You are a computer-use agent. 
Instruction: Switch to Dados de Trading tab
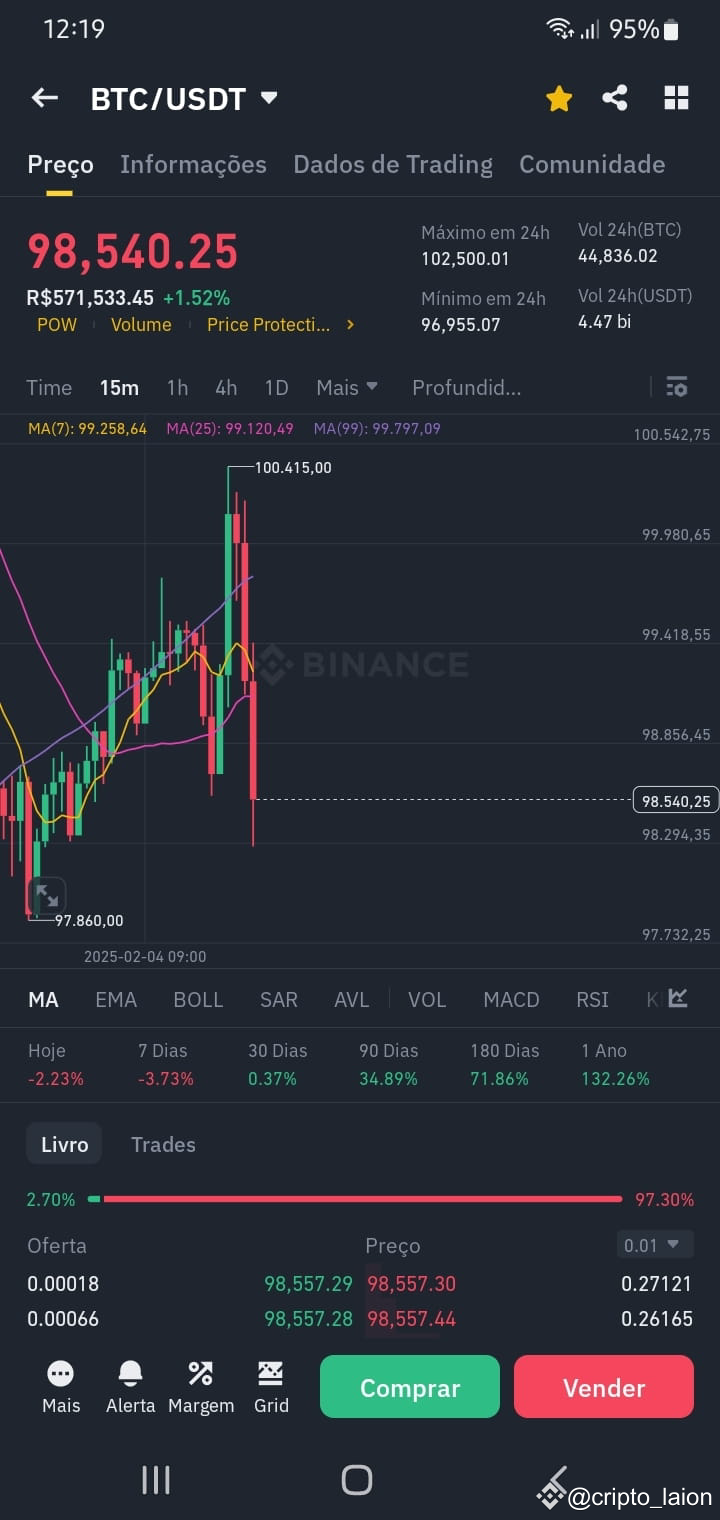point(393,164)
